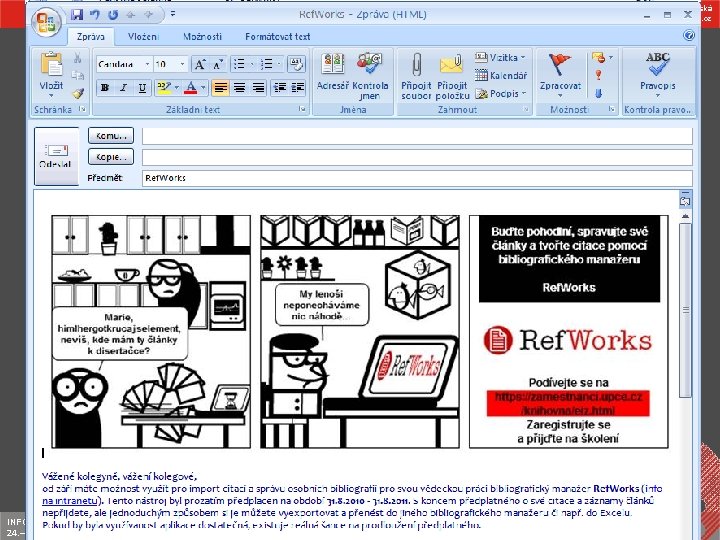
Task: Redo the last action
Action: 113,15
